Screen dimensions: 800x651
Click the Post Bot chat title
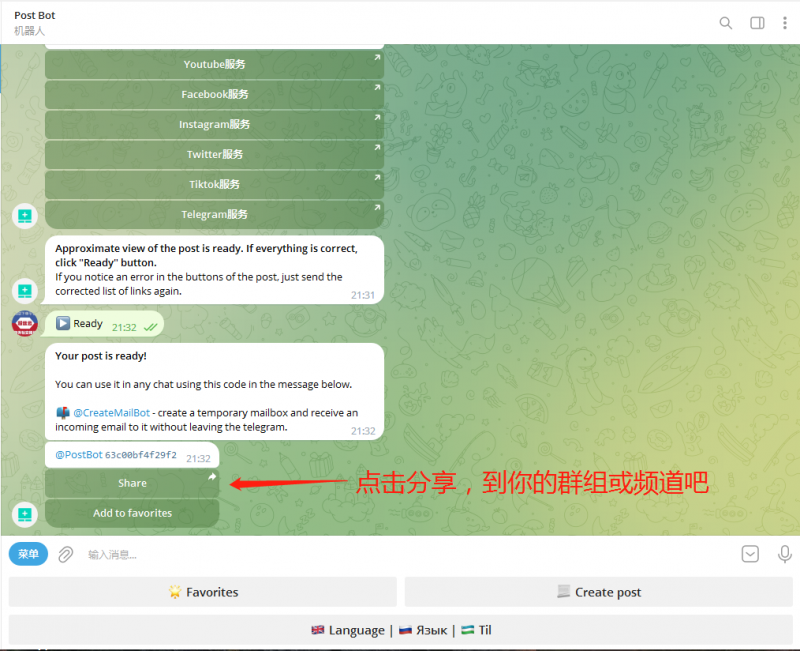point(35,15)
